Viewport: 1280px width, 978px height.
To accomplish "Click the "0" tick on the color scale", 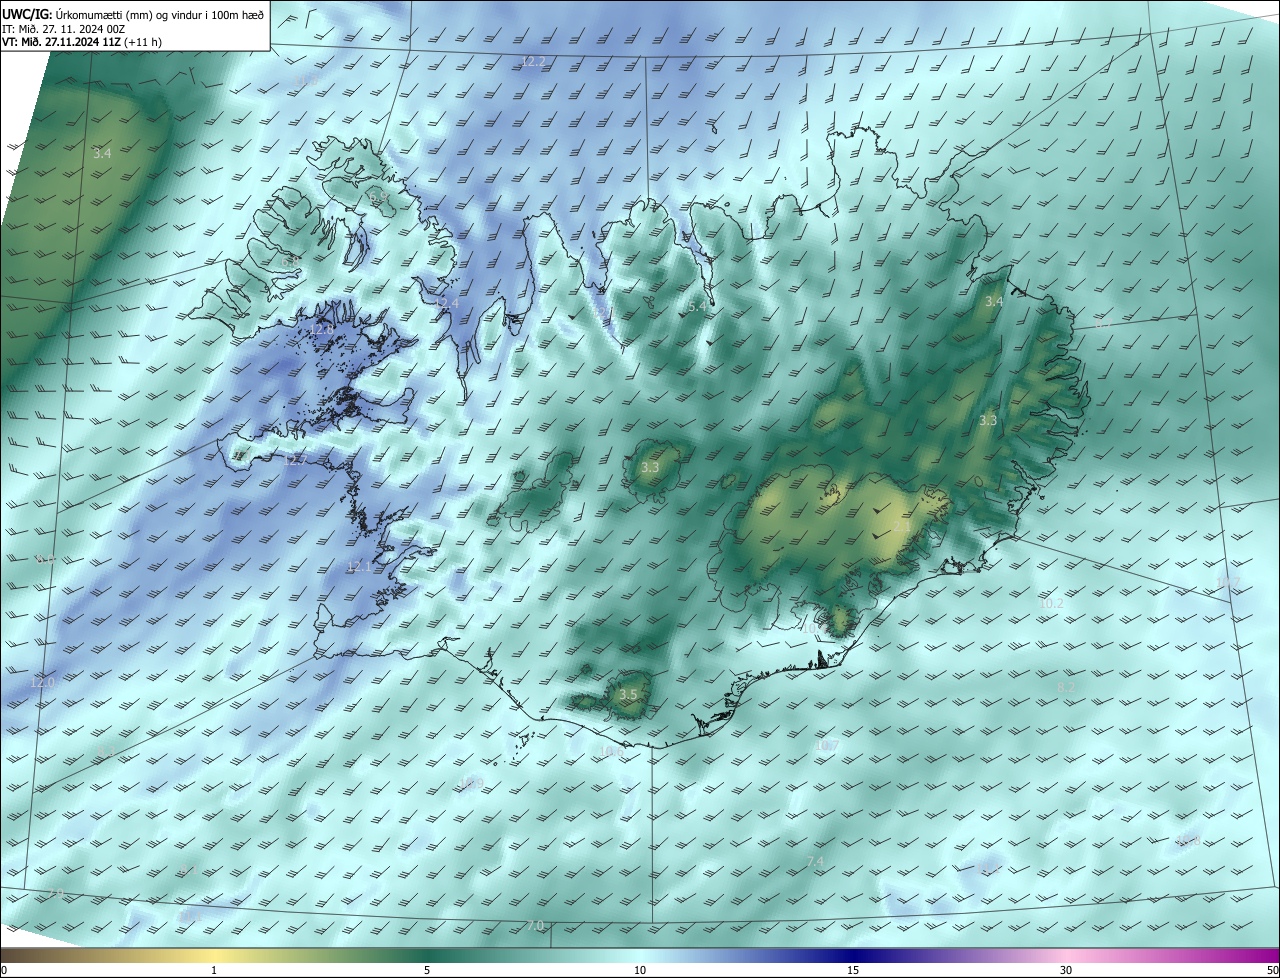I will point(4,970).
